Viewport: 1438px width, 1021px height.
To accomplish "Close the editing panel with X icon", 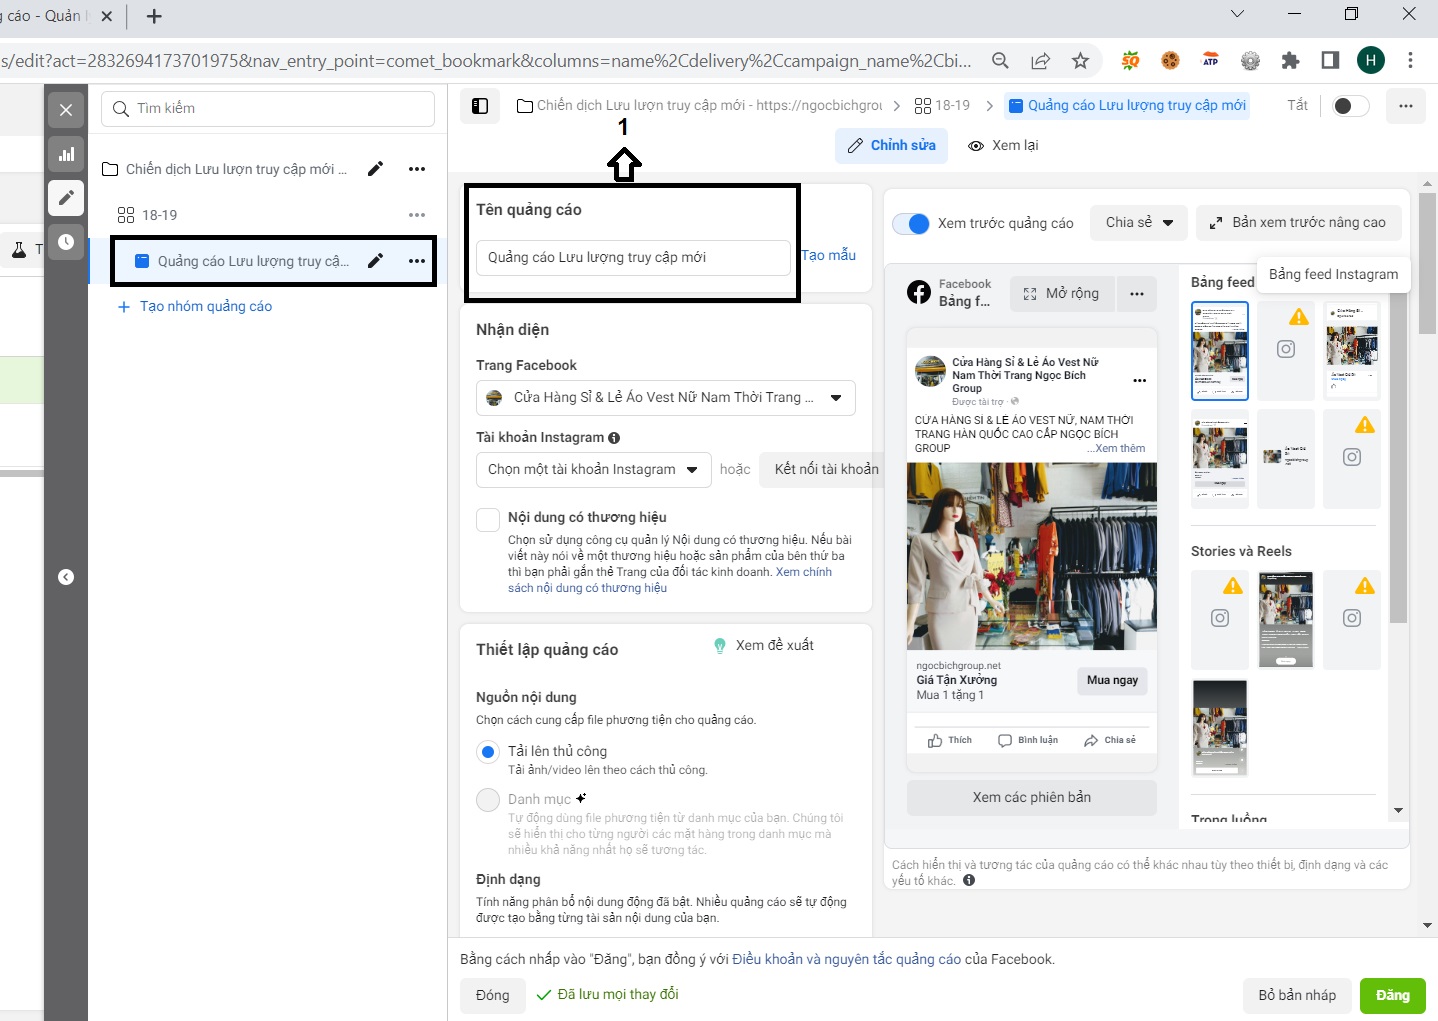I will pyautogui.click(x=66, y=110).
